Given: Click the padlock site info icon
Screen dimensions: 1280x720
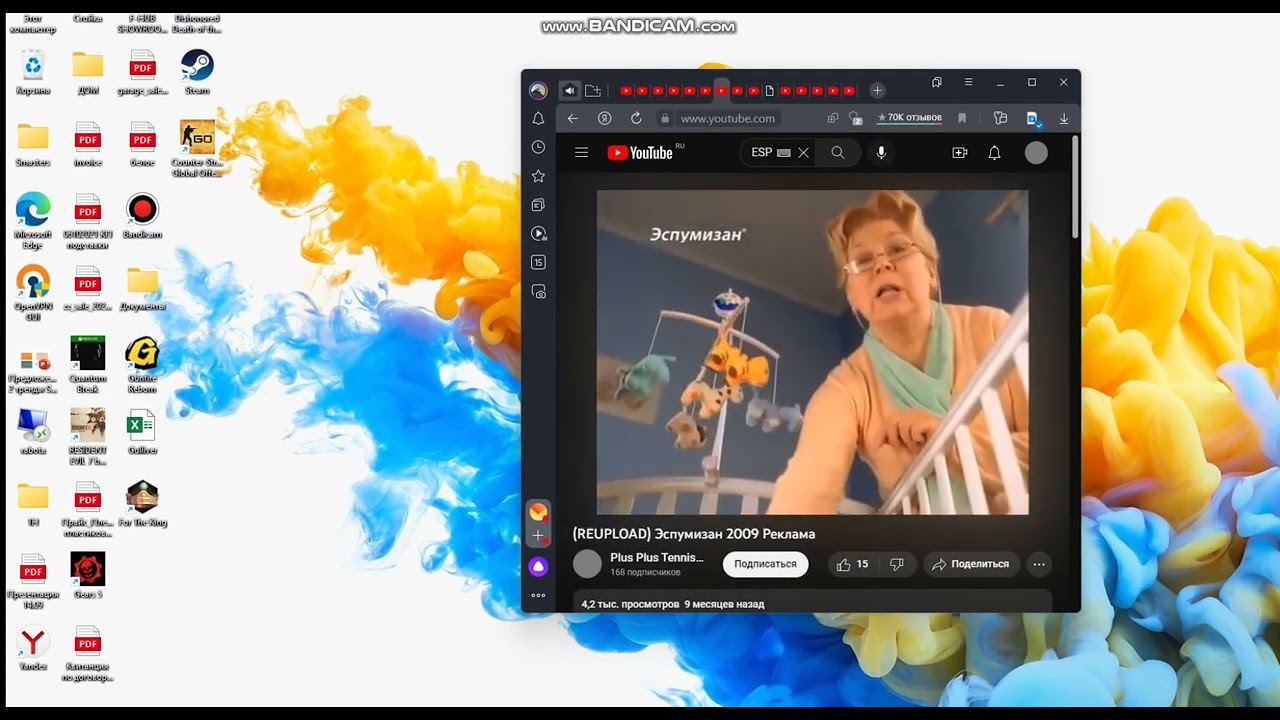Looking at the screenshot, I should point(664,118).
